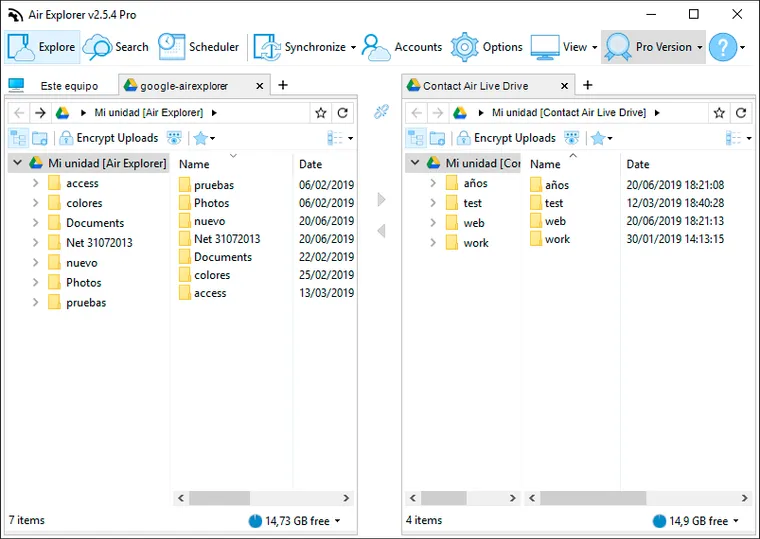Select colores folder in left tree

coord(75,203)
